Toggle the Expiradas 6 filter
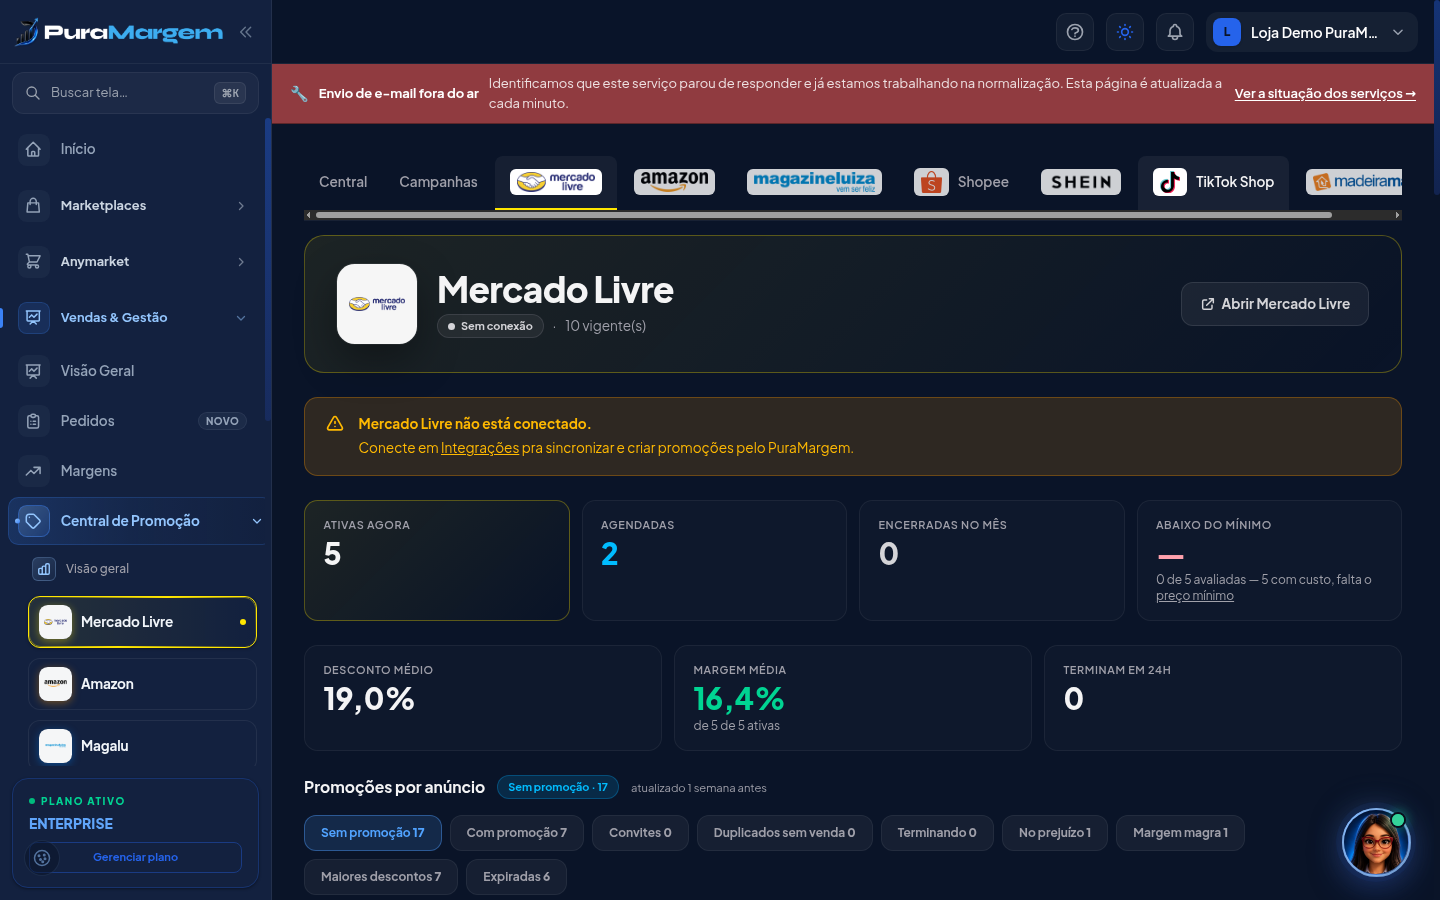The height and width of the screenshot is (900, 1440). (x=516, y=877)
